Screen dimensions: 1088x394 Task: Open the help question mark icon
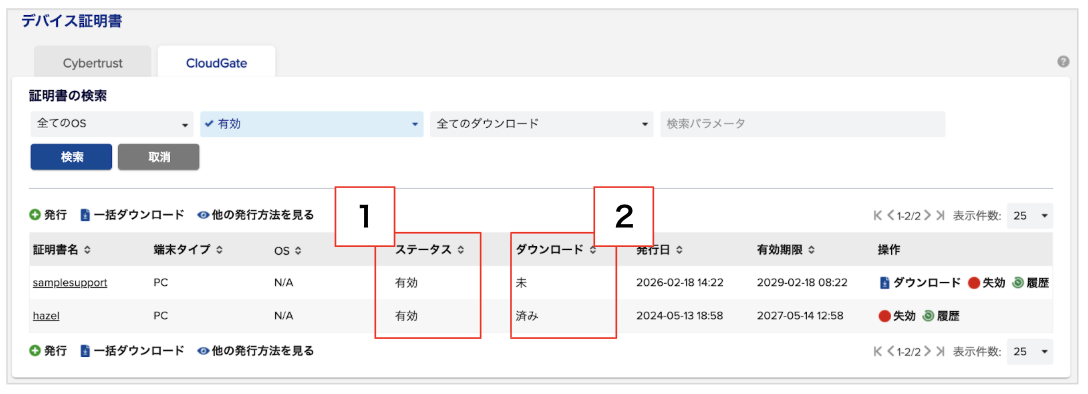(1063, 62)
